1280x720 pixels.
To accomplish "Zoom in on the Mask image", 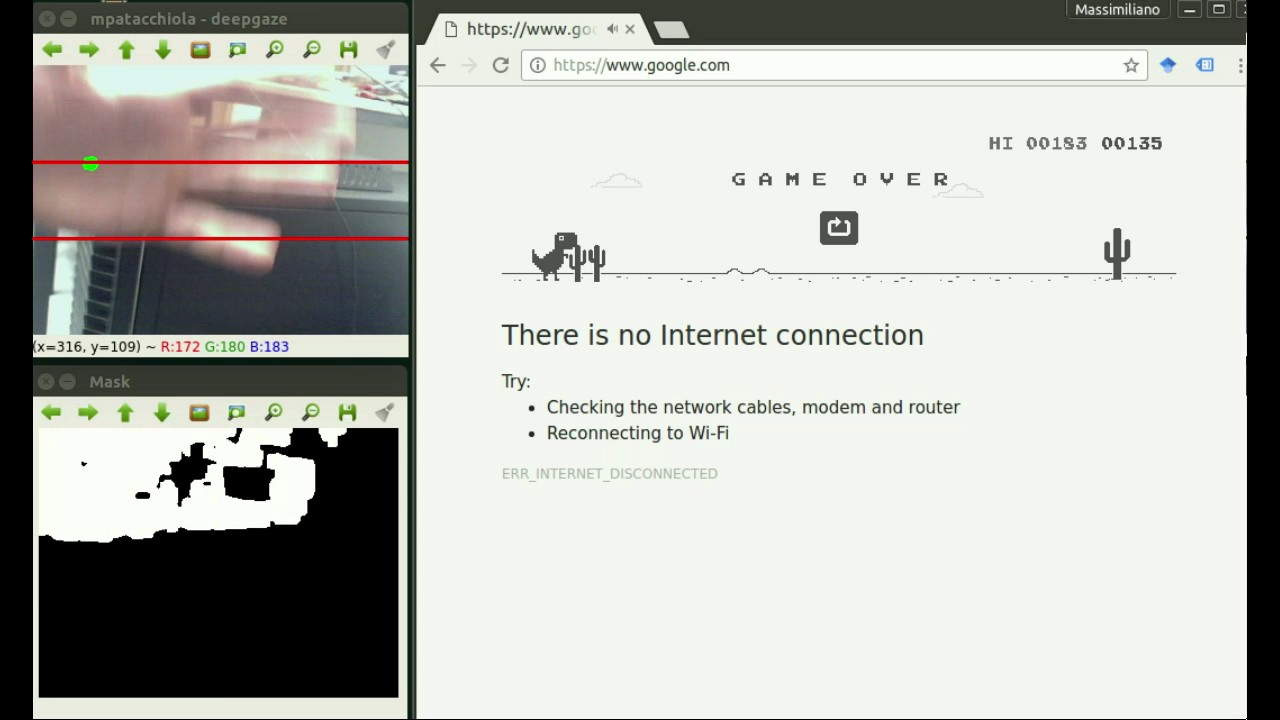I will click(273, 412).
